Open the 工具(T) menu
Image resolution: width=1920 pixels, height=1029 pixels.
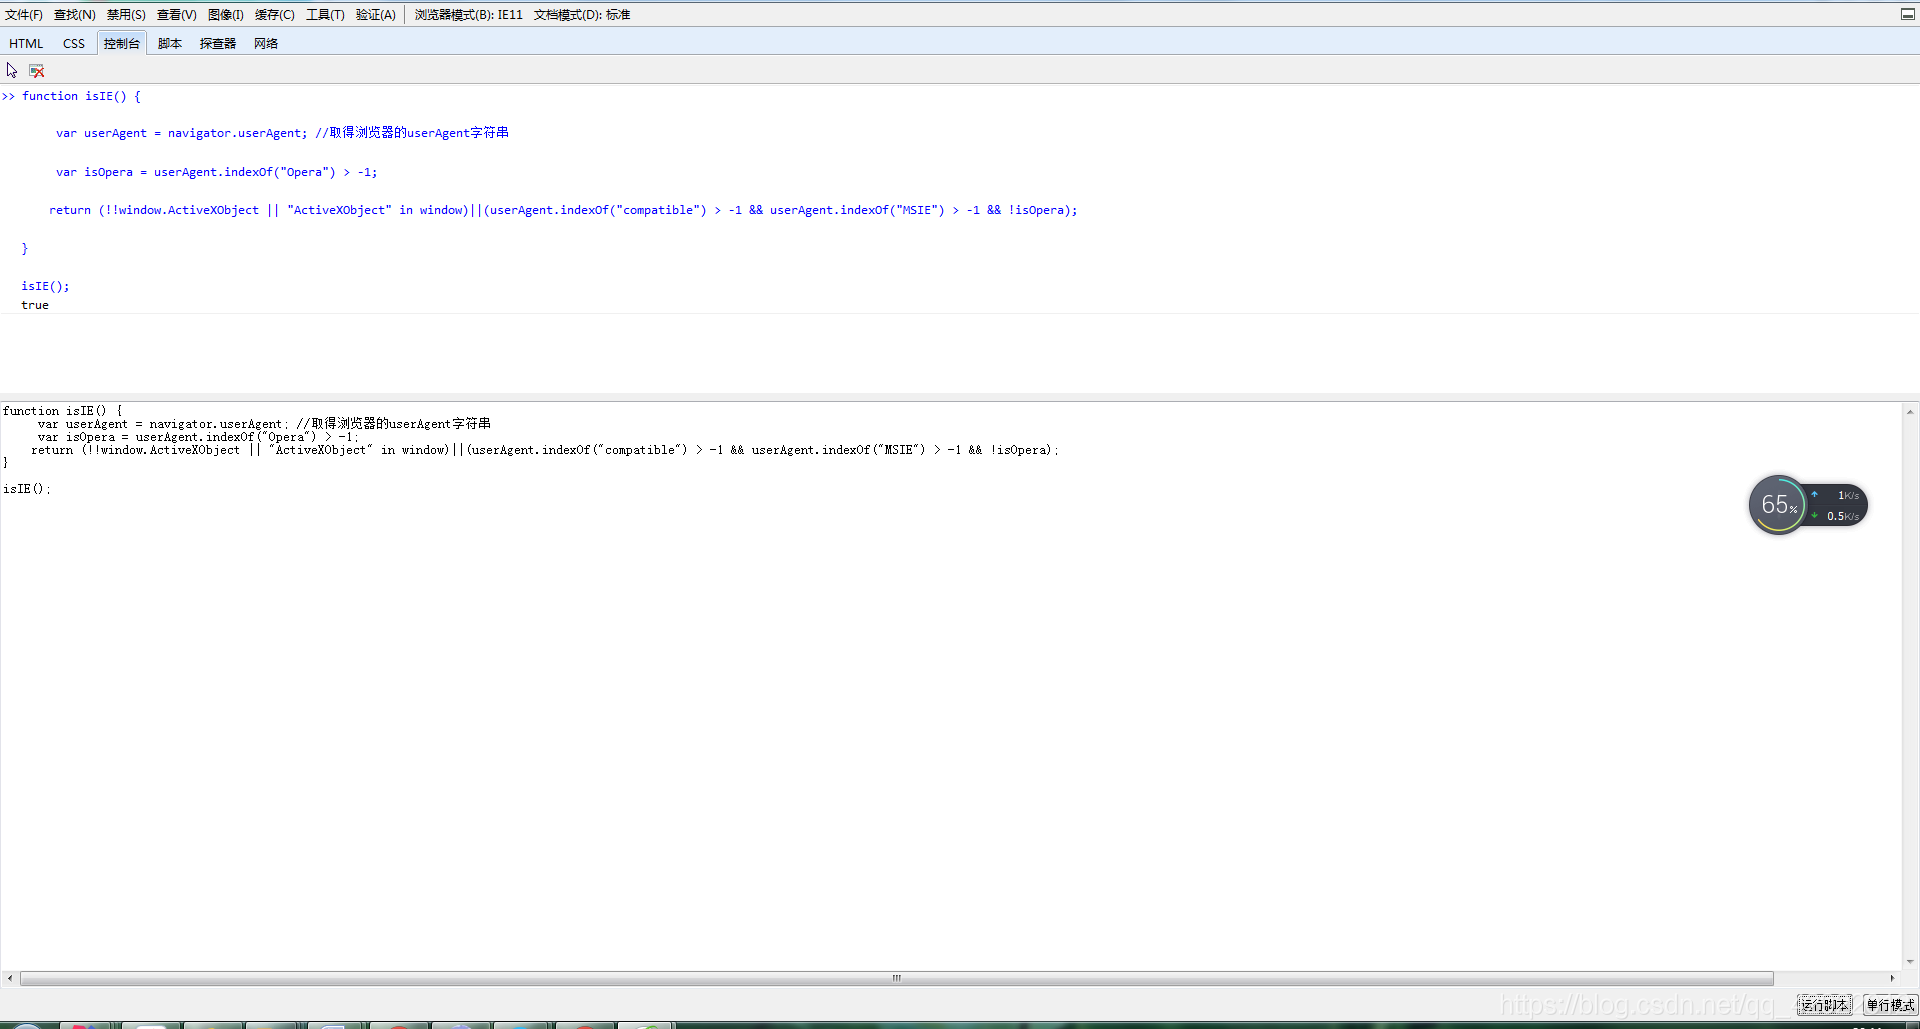point(326,15)
